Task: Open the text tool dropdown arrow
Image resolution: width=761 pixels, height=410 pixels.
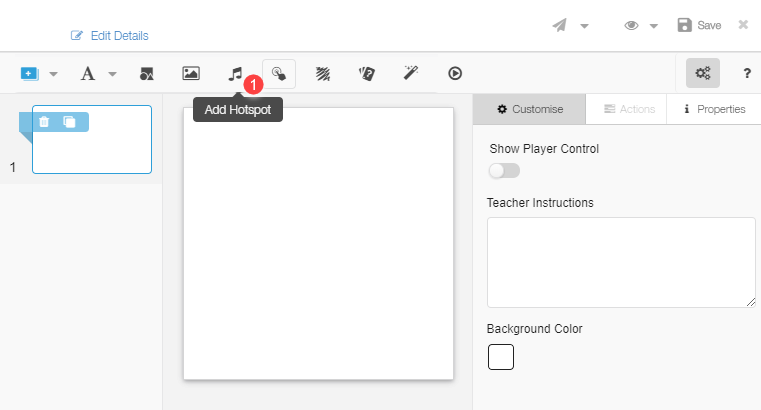Action: pos(112,74)
